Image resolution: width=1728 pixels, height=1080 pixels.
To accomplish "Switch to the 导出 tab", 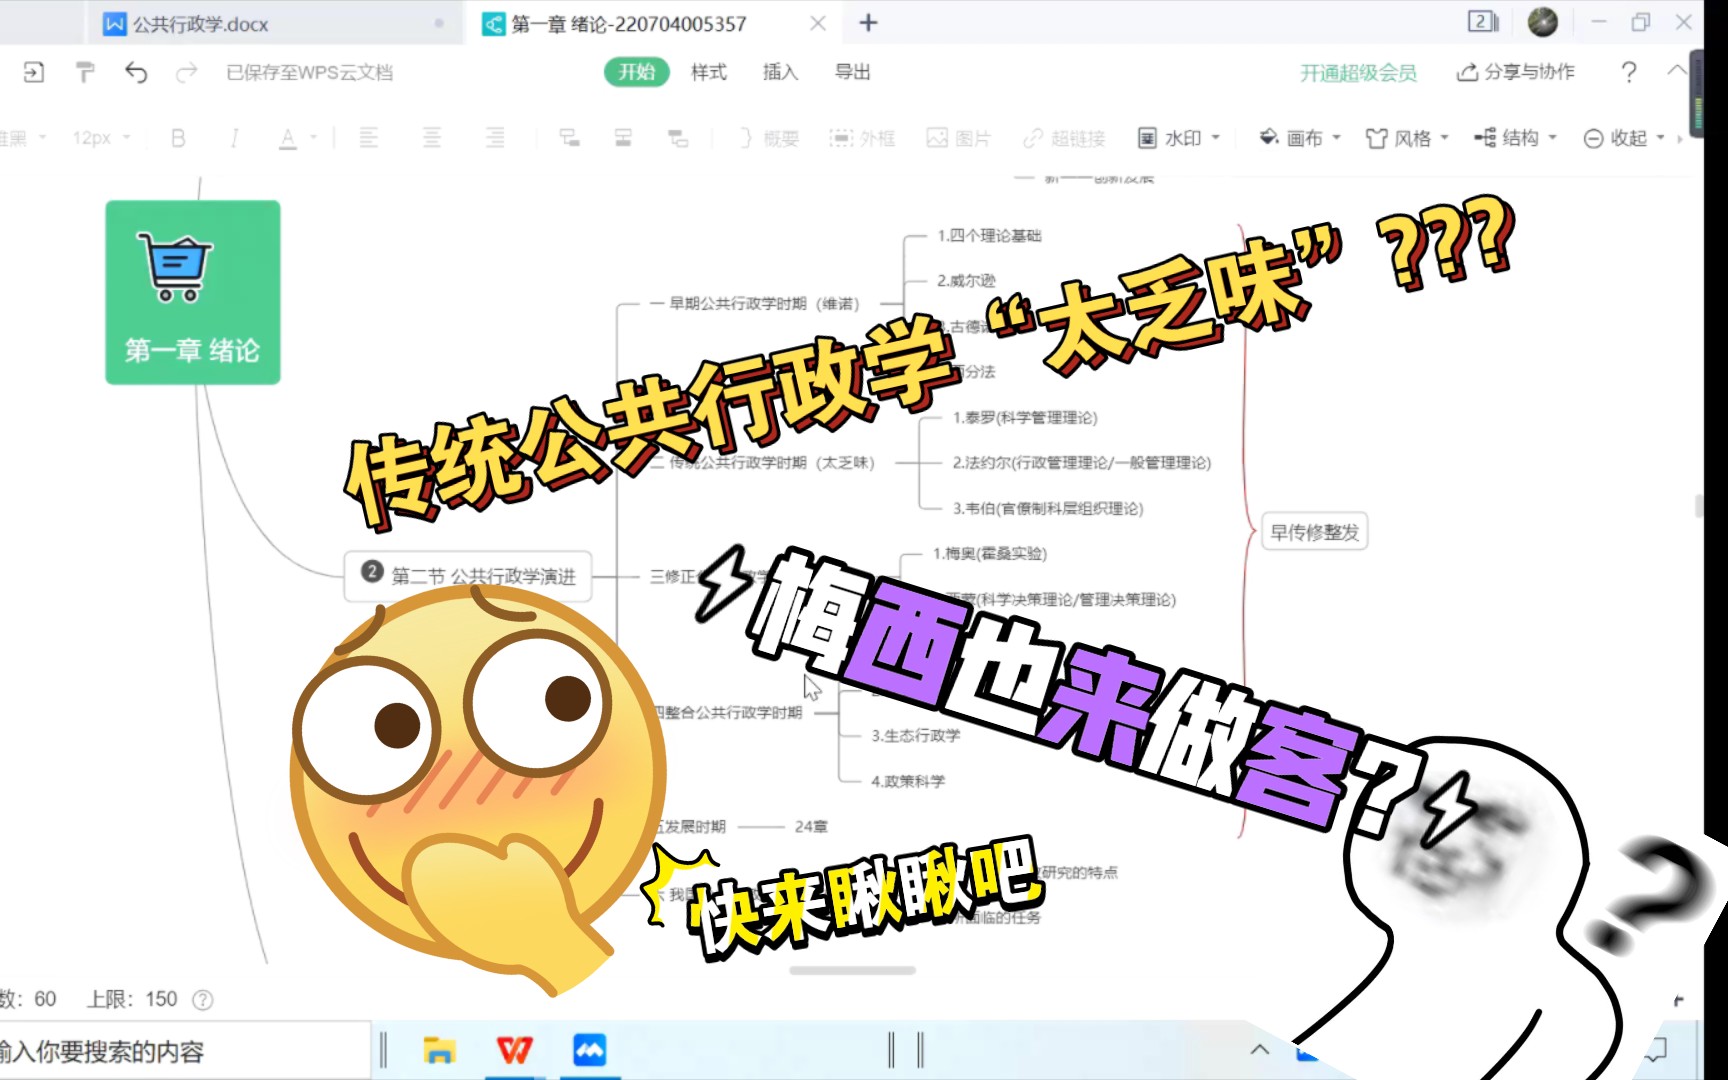I will pos(853,72).
